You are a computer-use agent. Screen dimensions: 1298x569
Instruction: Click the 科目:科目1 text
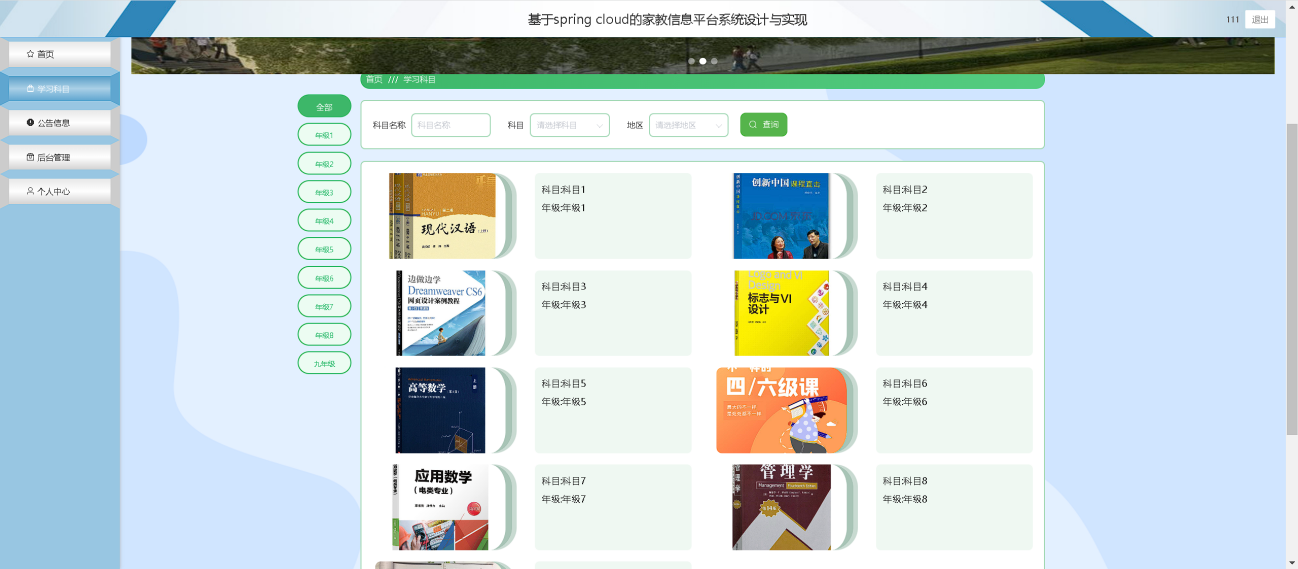point(564,190)
